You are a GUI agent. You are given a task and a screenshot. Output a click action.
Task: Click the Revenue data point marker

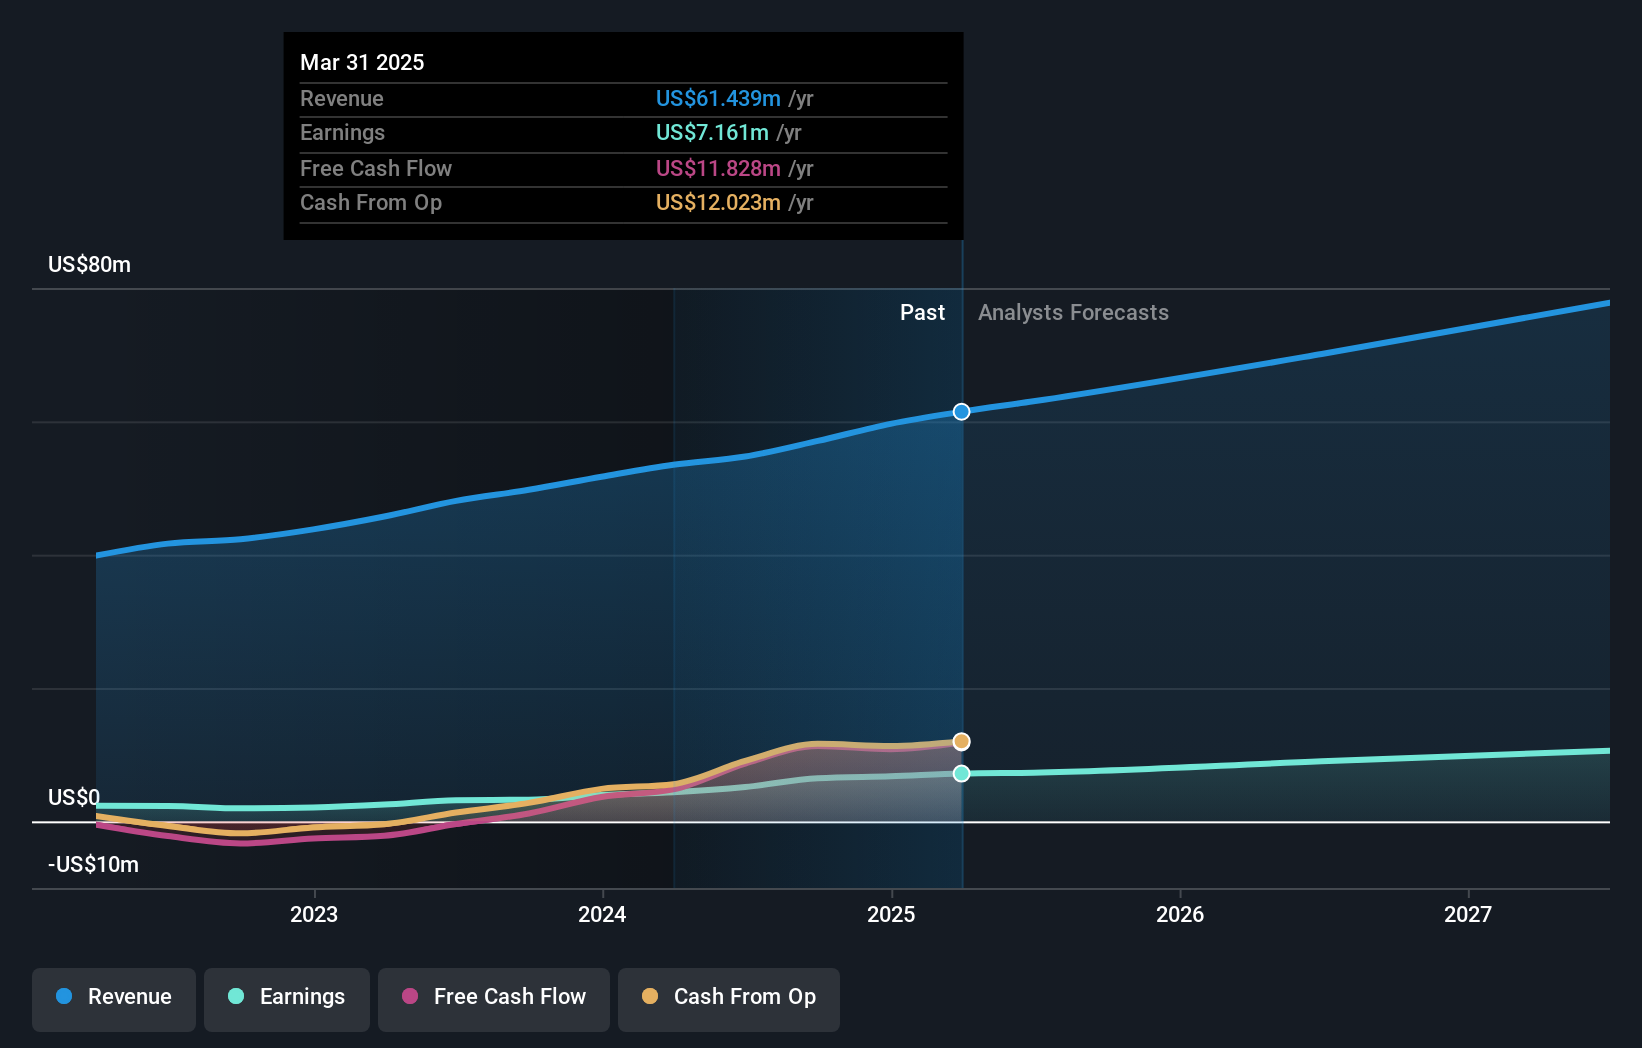pos(961,412)
